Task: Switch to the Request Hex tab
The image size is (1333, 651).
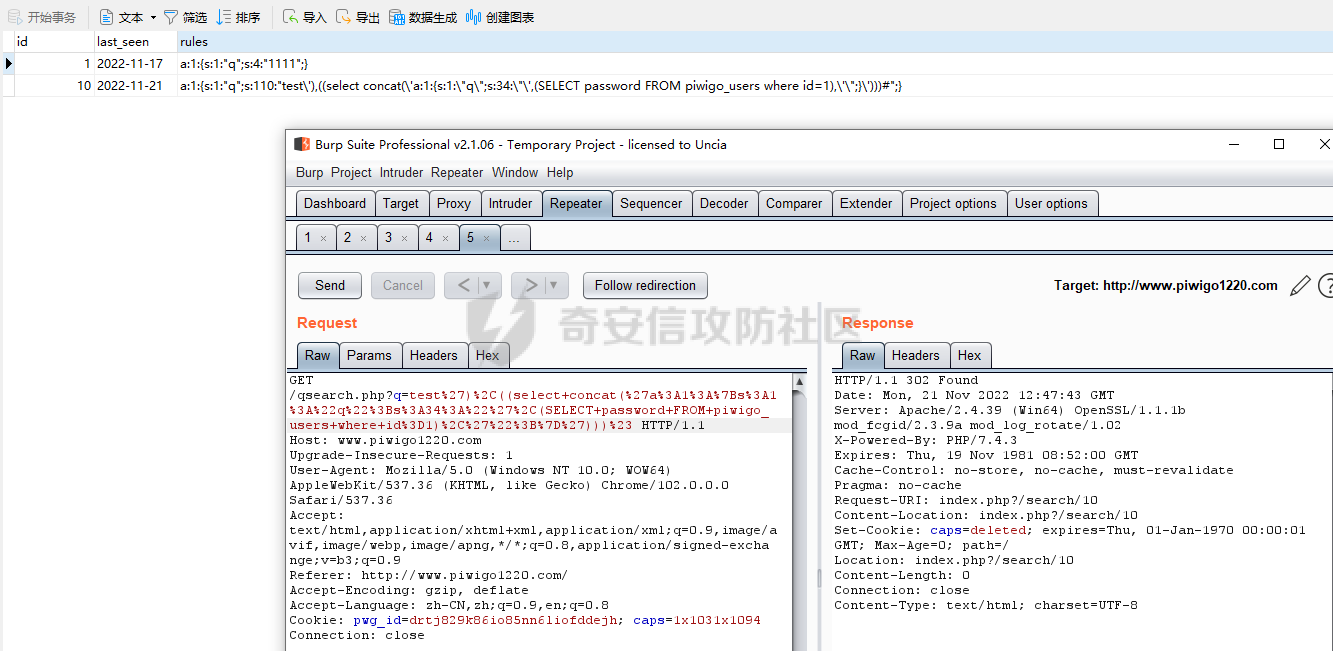Action: point(488,355)
